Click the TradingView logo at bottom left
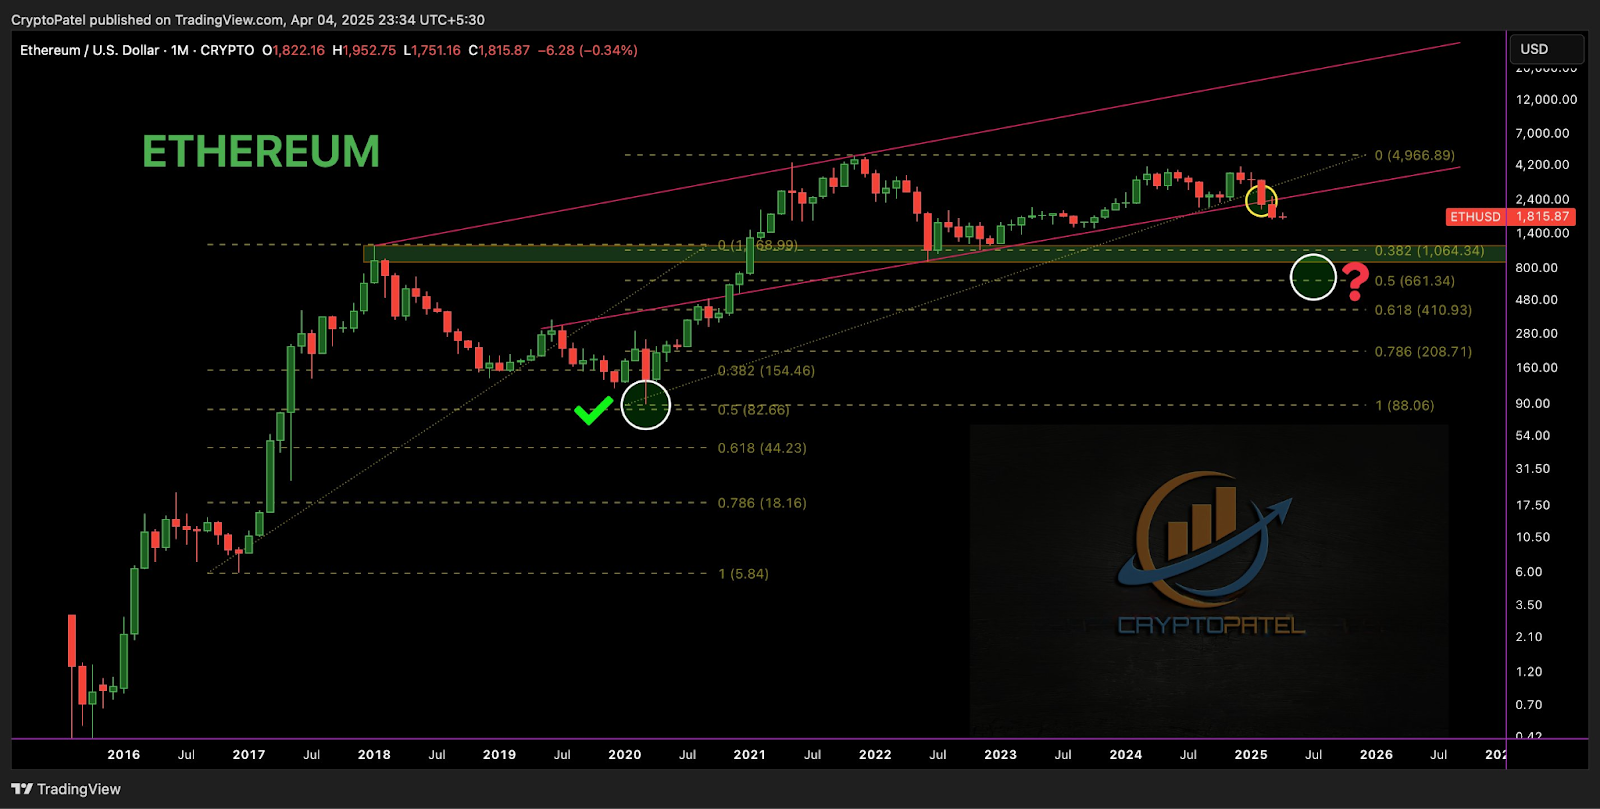Screen dimensions: 1600x809 66,789
